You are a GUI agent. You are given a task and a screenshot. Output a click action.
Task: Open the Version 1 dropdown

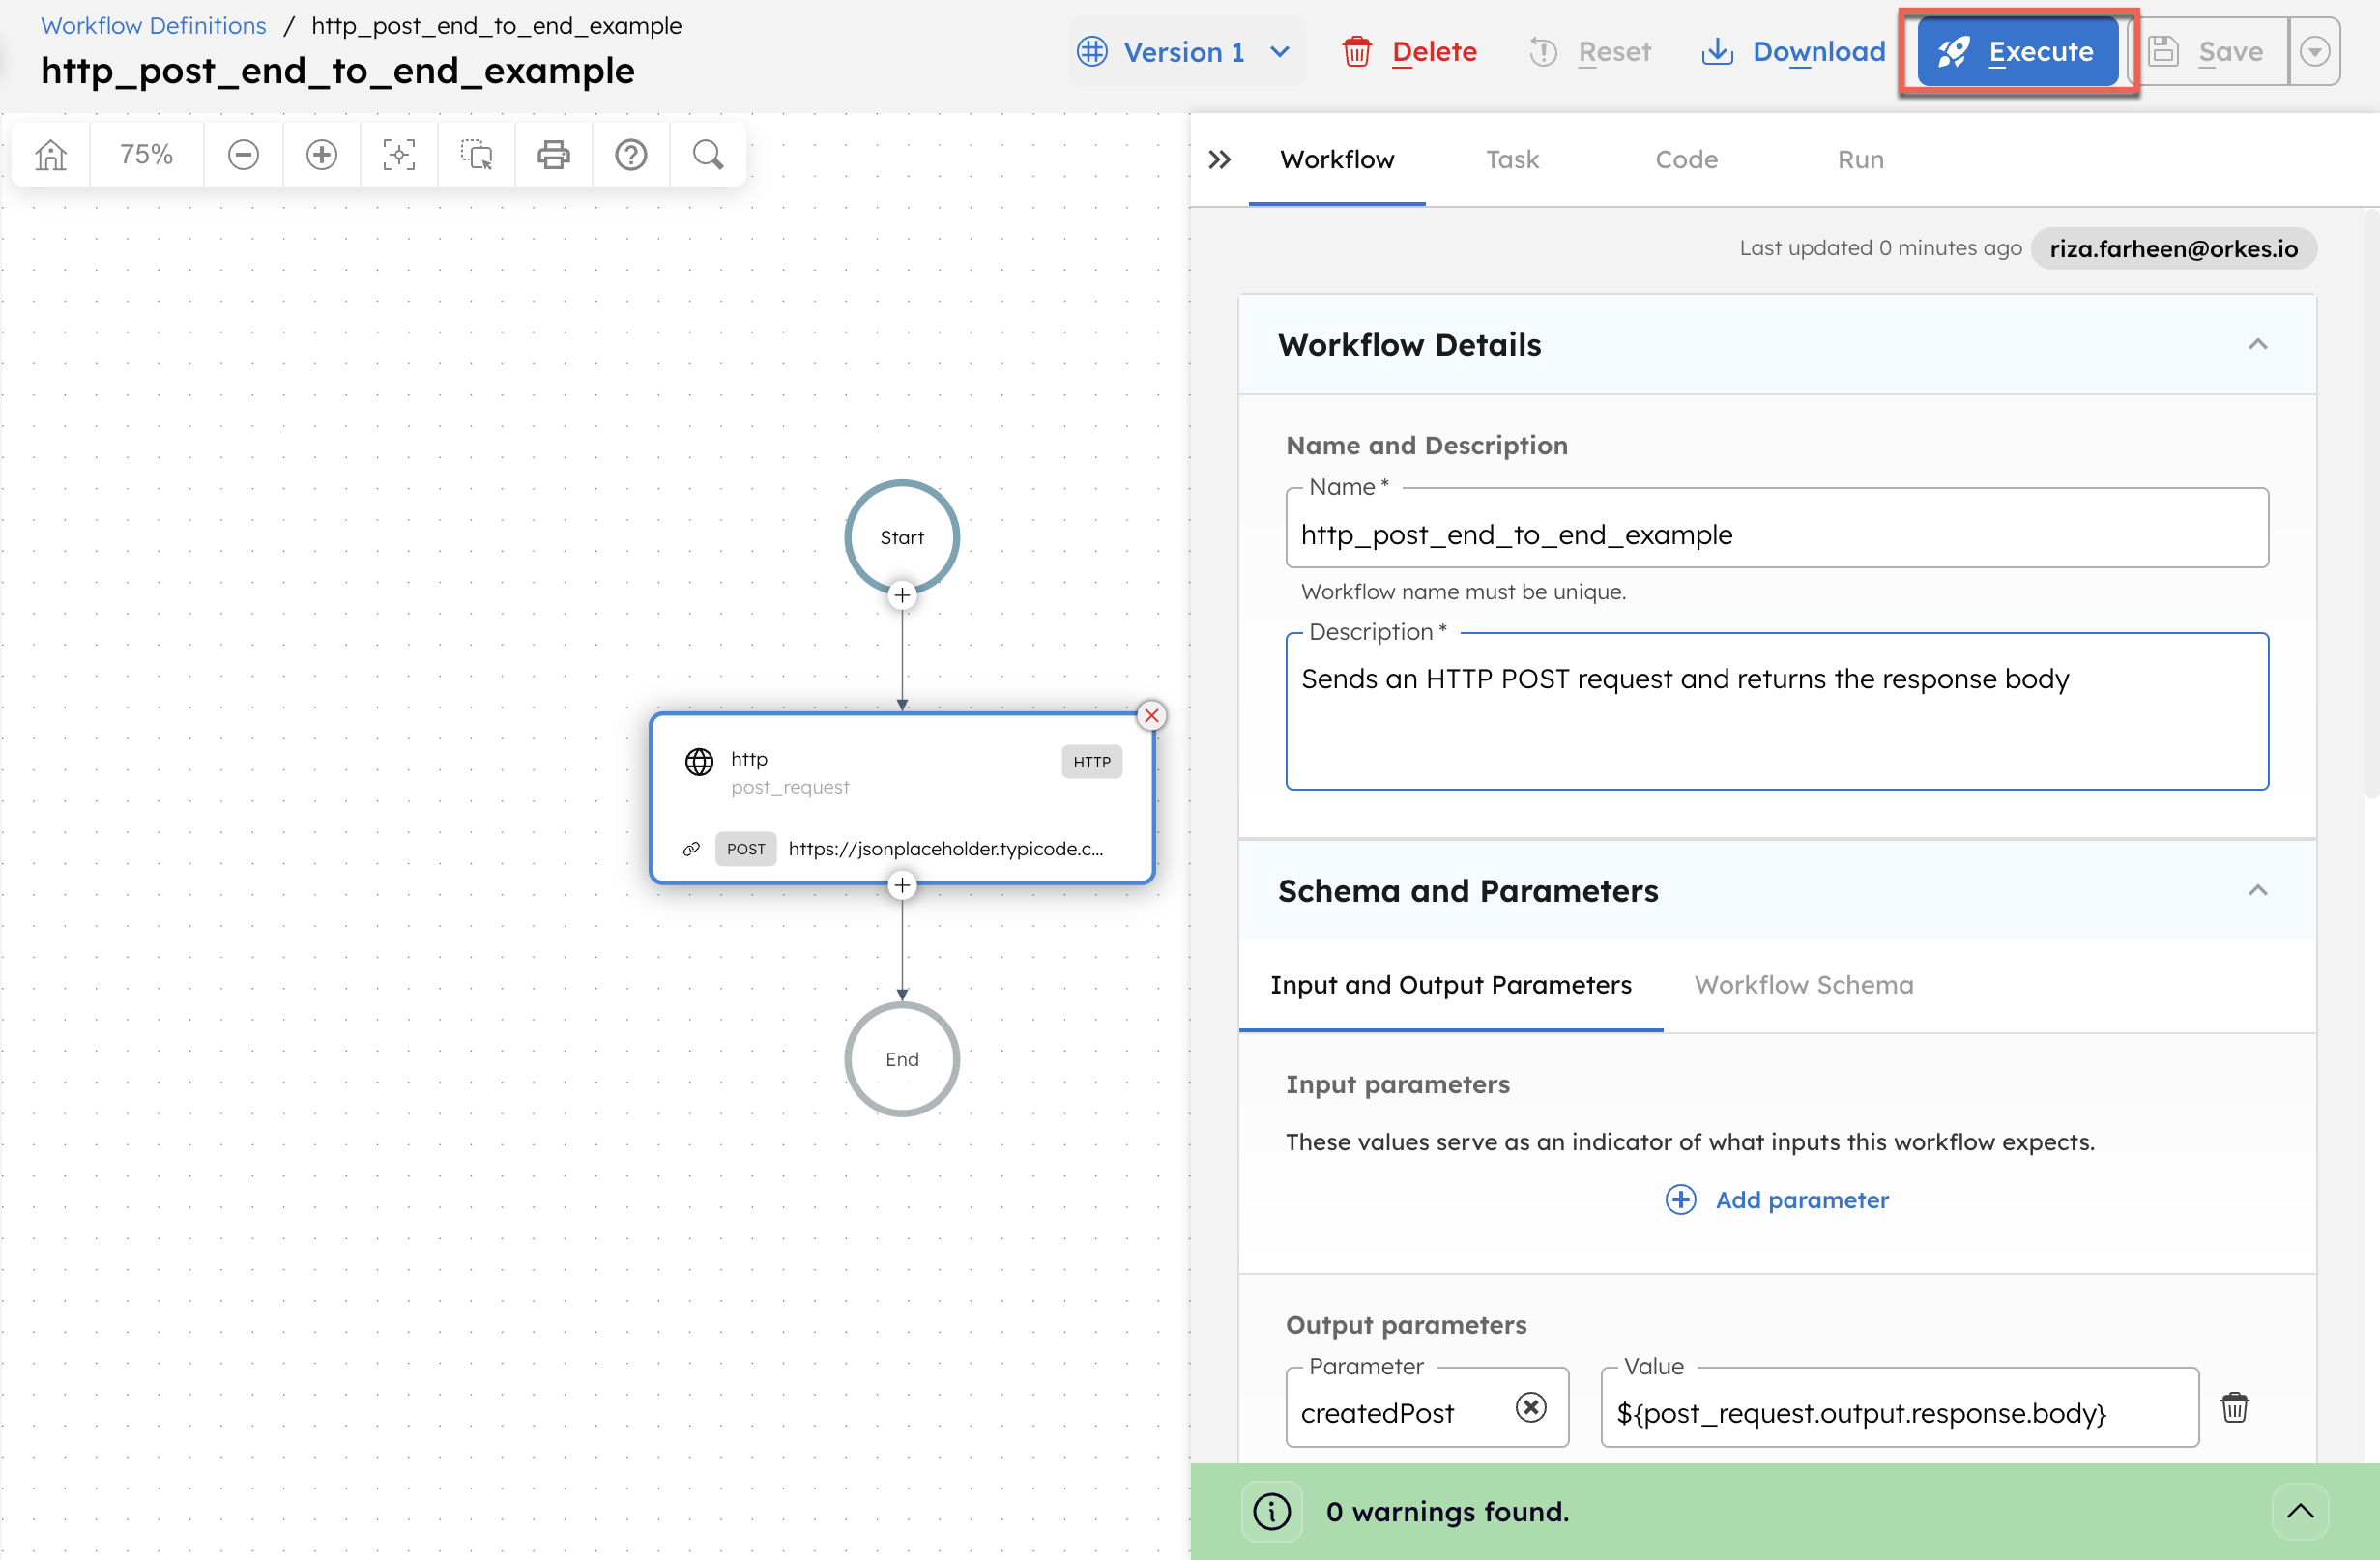[1185, 51]
